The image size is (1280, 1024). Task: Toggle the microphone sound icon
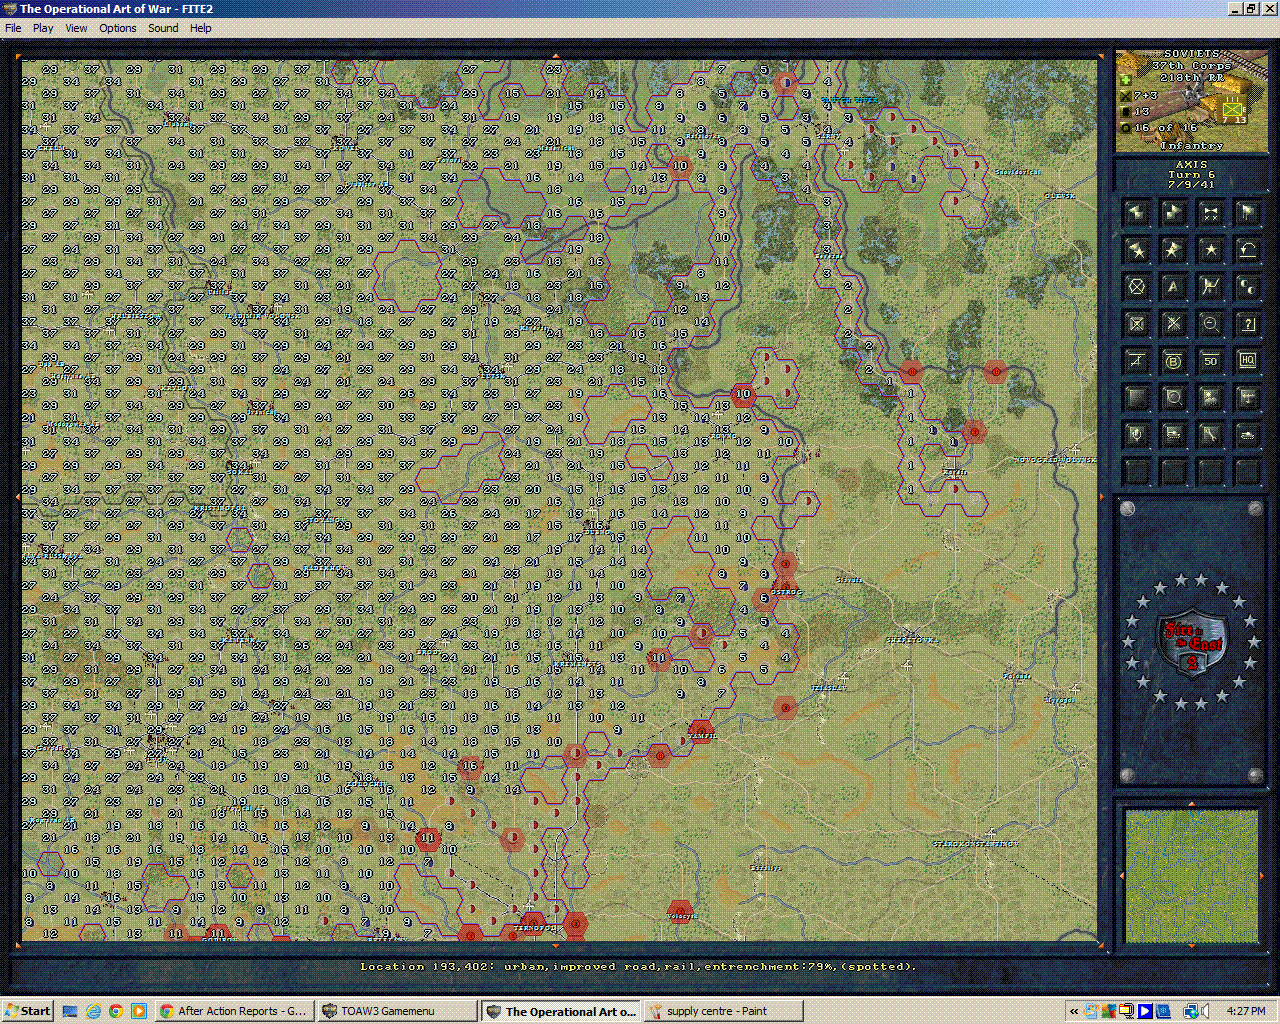(x=1135, y=434)
